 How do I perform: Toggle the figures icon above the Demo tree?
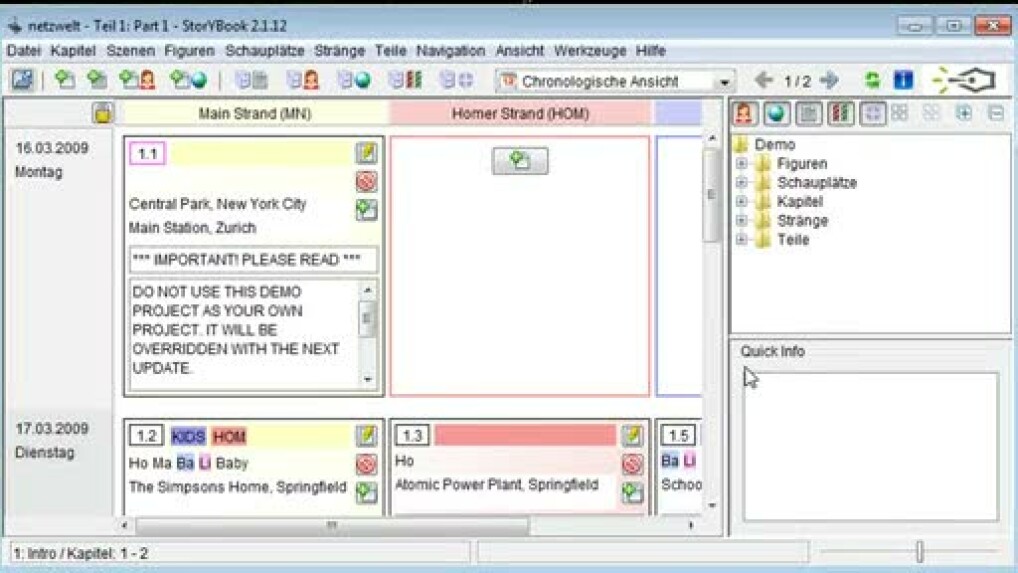(x=744, y=113)
